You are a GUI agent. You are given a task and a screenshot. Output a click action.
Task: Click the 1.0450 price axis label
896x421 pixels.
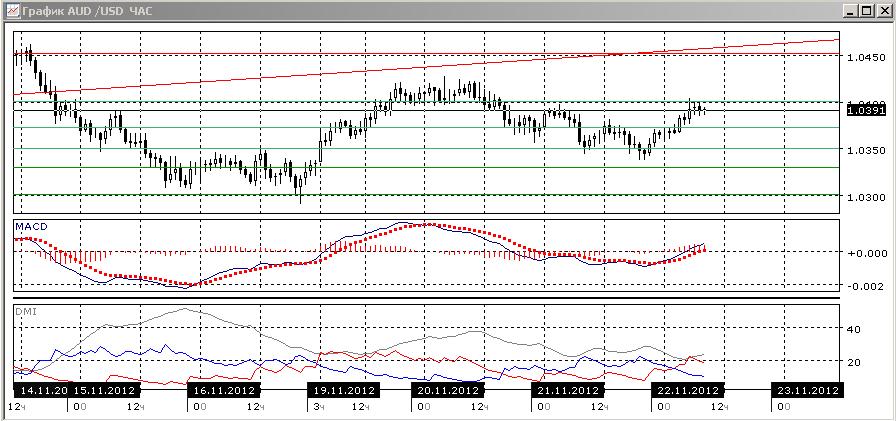(x=867, y=57)
